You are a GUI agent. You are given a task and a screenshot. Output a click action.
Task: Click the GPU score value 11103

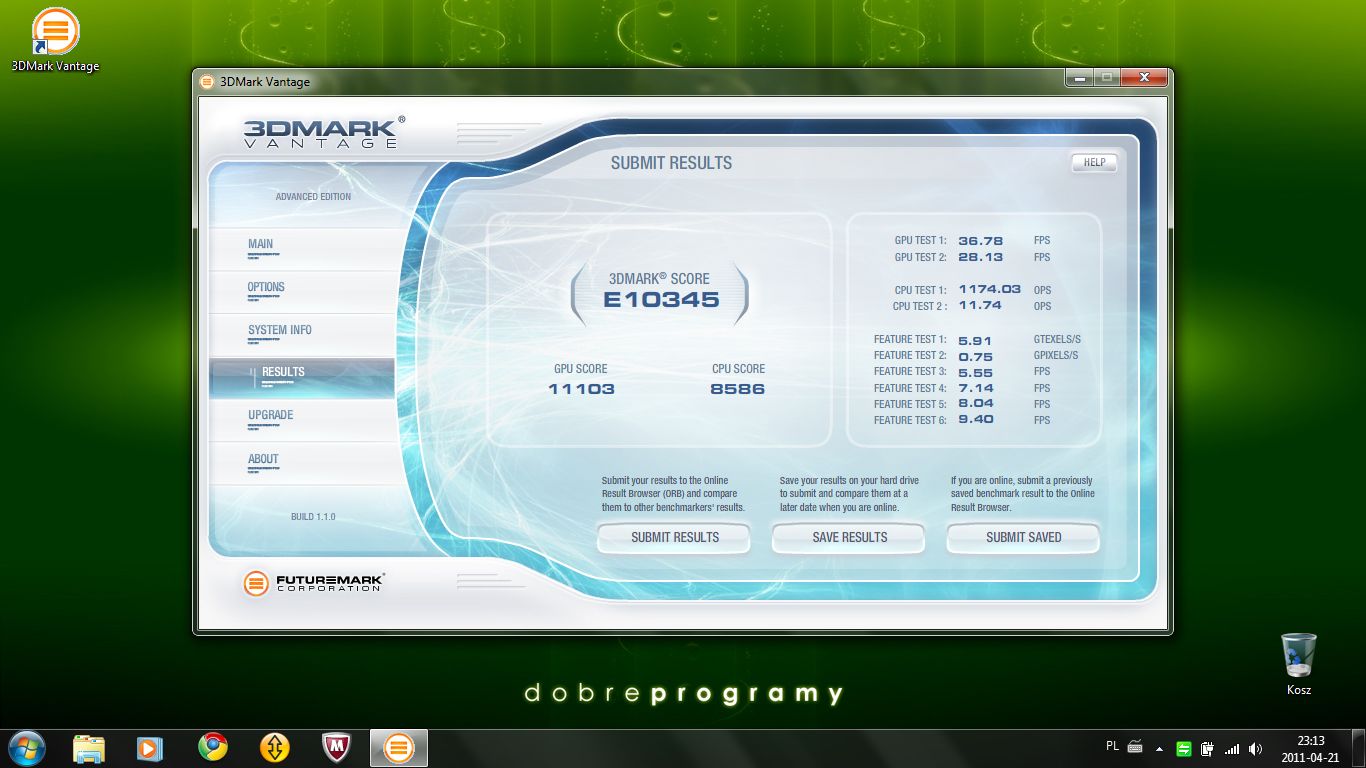[x=581, y=389]
